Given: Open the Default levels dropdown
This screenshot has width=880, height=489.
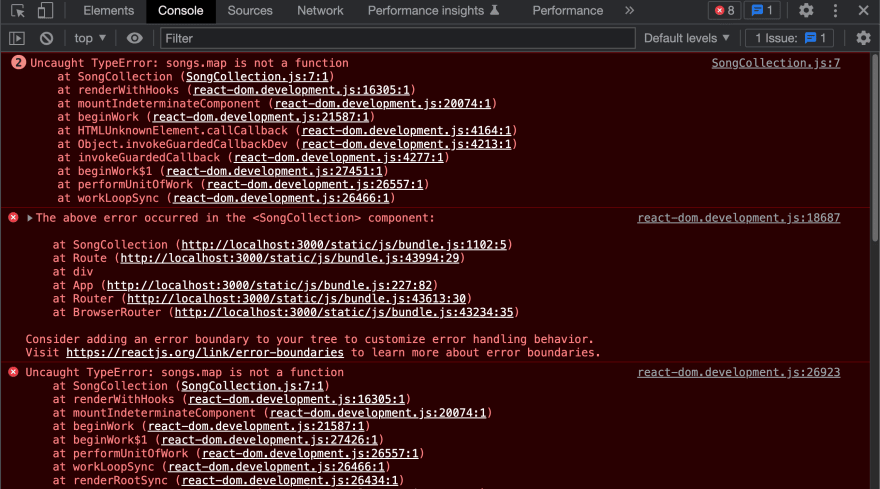Looking at the screenshot, I should click(x=686, y=38).
